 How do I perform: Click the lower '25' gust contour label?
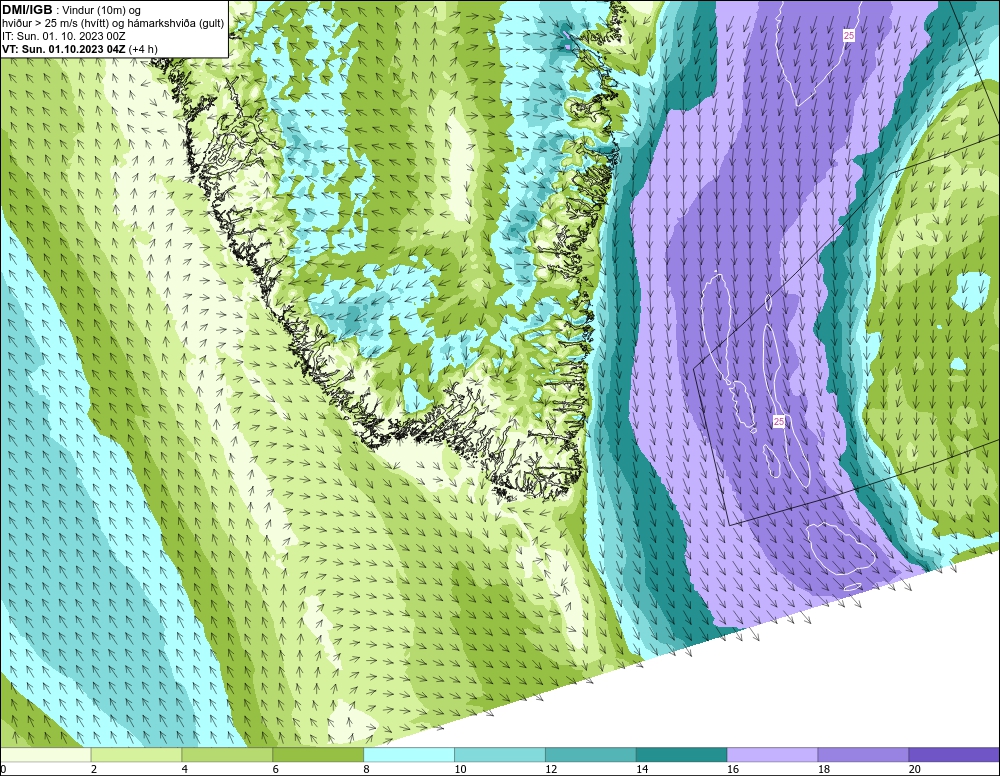pyautogui.click(x=779, y=421)
